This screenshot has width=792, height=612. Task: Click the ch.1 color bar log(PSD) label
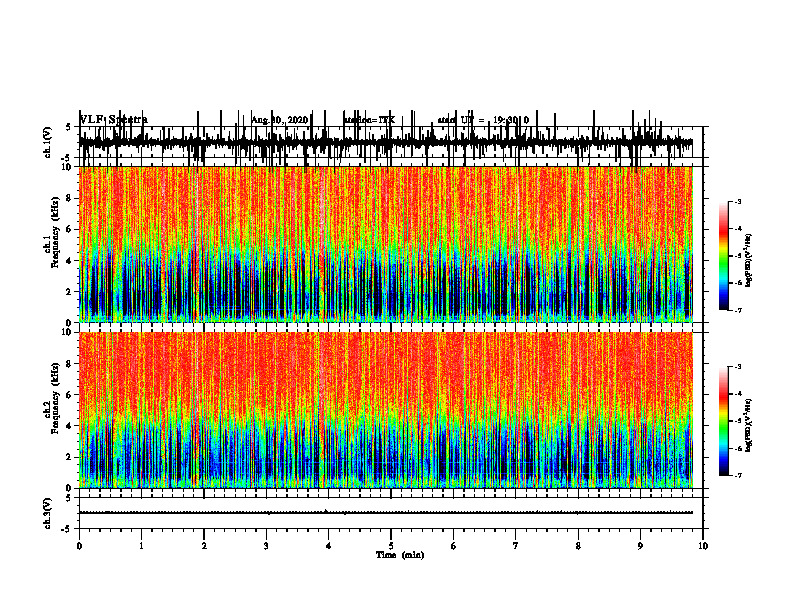(749, 261)
